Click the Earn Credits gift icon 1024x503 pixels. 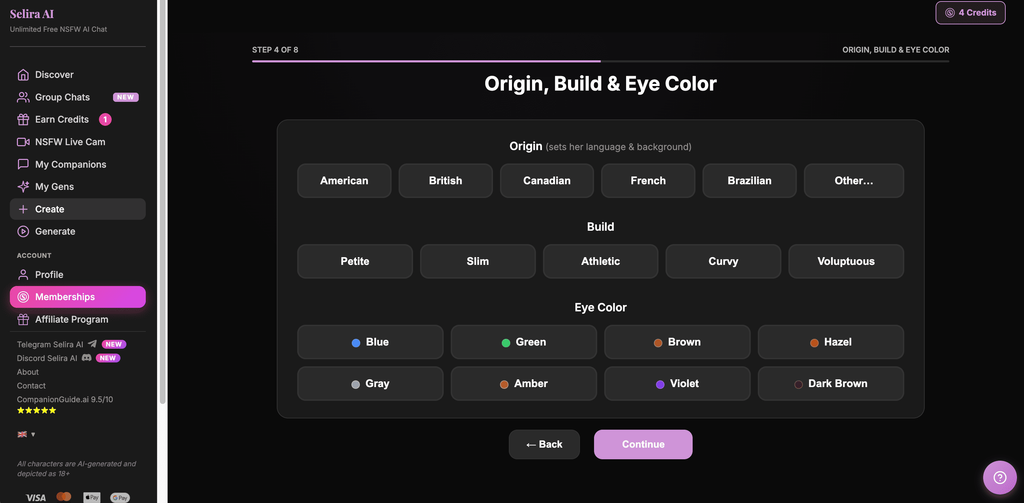pyautogui.click(x=24, y=120)
